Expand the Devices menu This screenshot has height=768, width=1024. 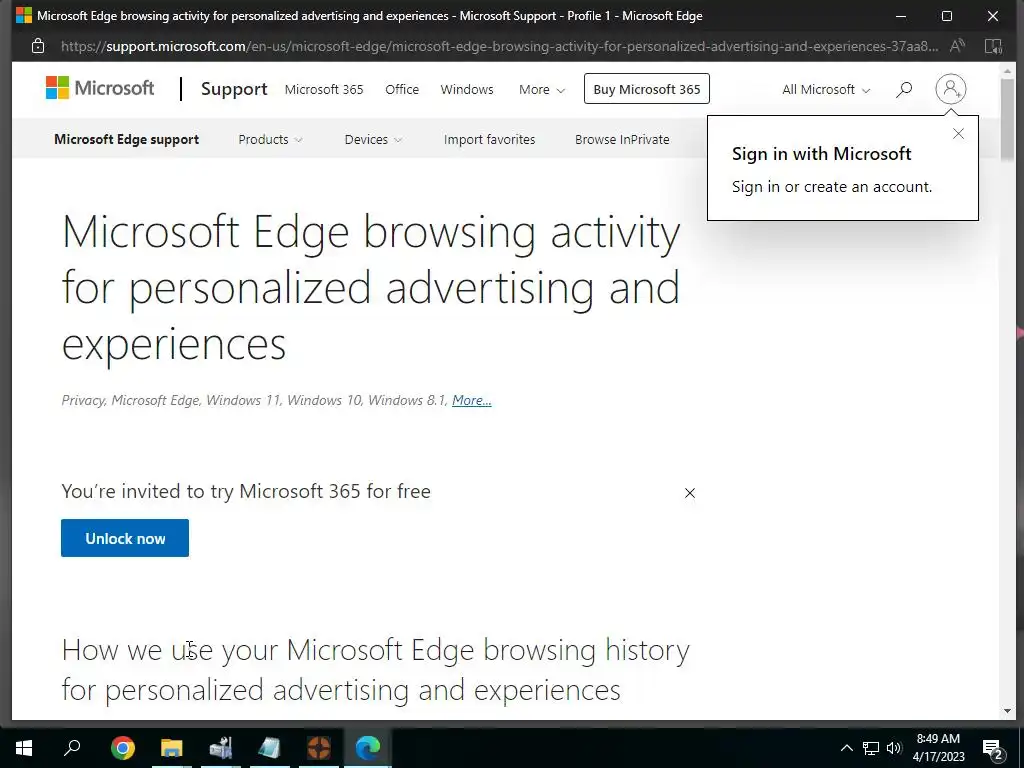click(x=373, y=139)
